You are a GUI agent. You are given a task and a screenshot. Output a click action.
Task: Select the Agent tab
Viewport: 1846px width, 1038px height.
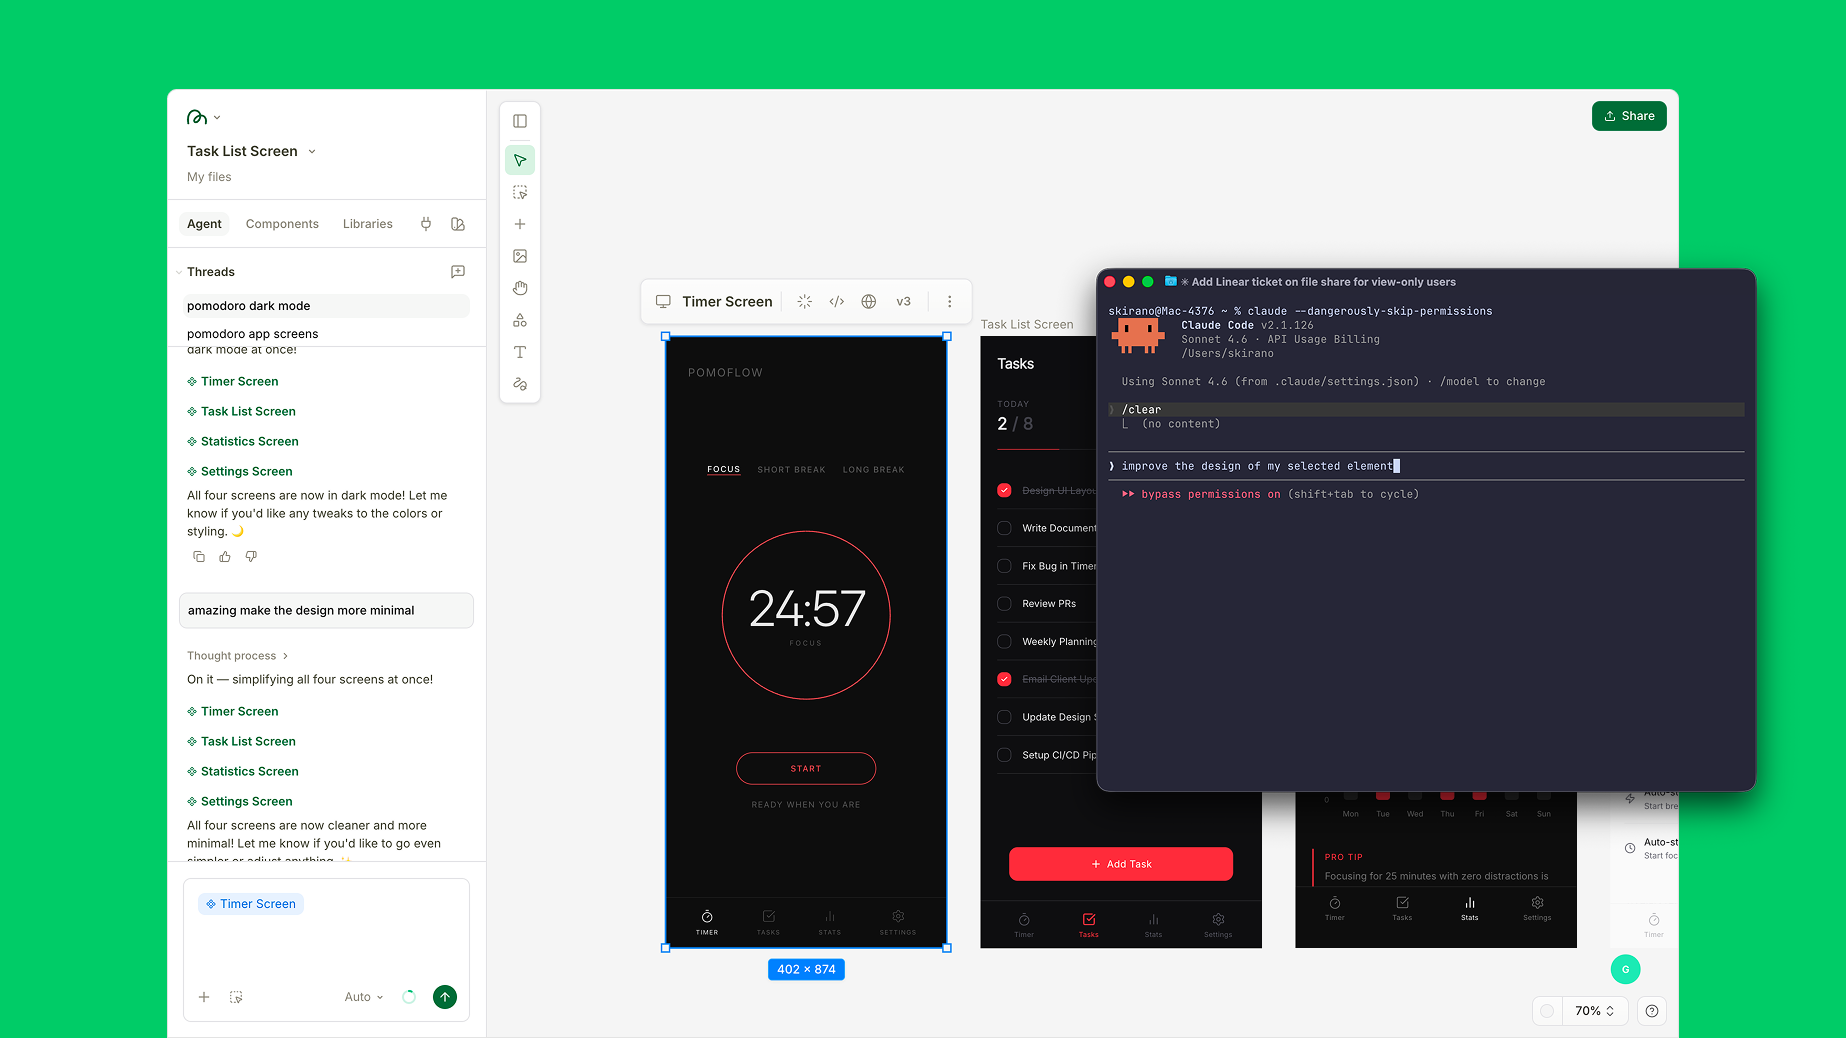[204, 224]
